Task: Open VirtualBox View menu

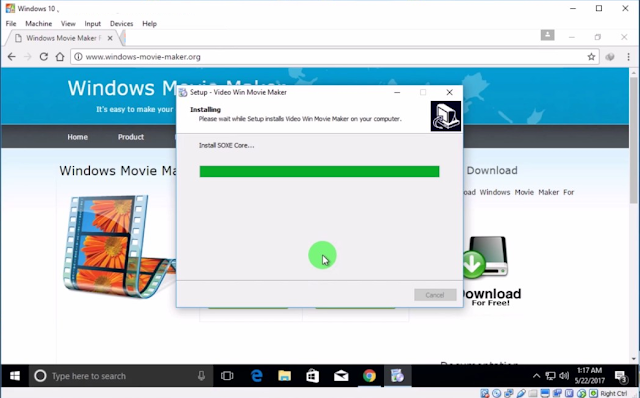Action: (x=68, y=24)
